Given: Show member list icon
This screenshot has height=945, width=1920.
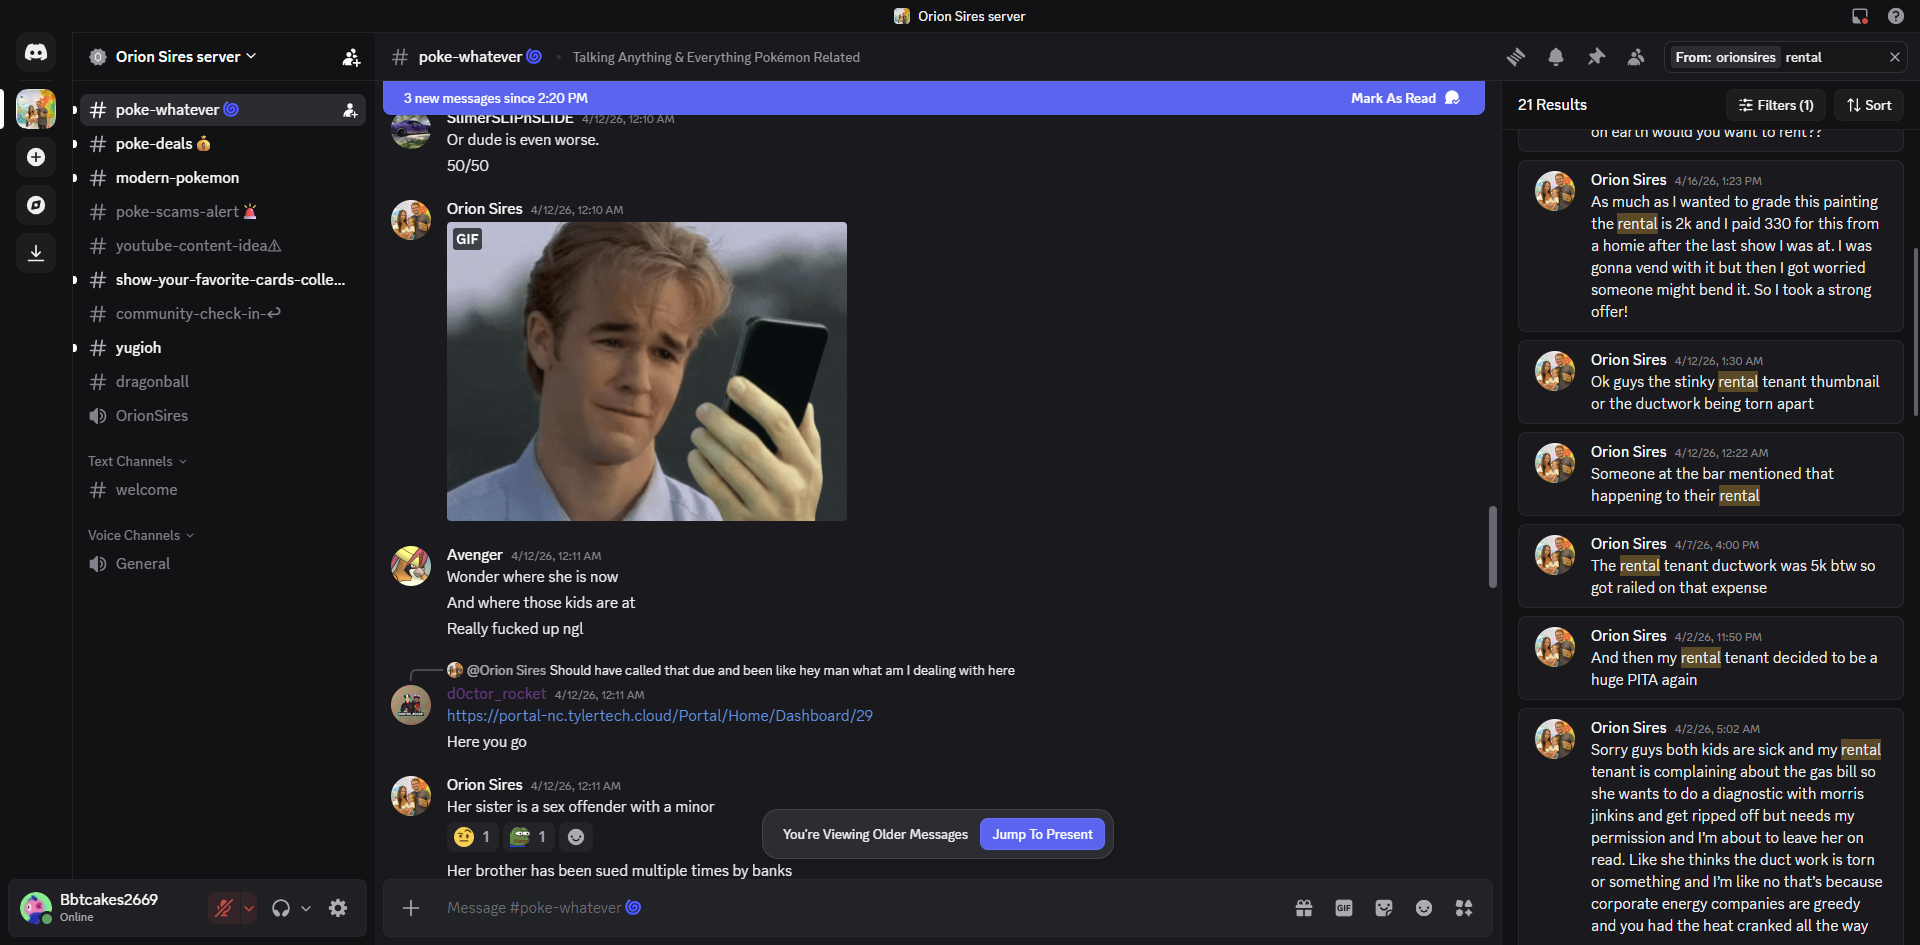Looking at the screenshot, I should (1636, 57).
